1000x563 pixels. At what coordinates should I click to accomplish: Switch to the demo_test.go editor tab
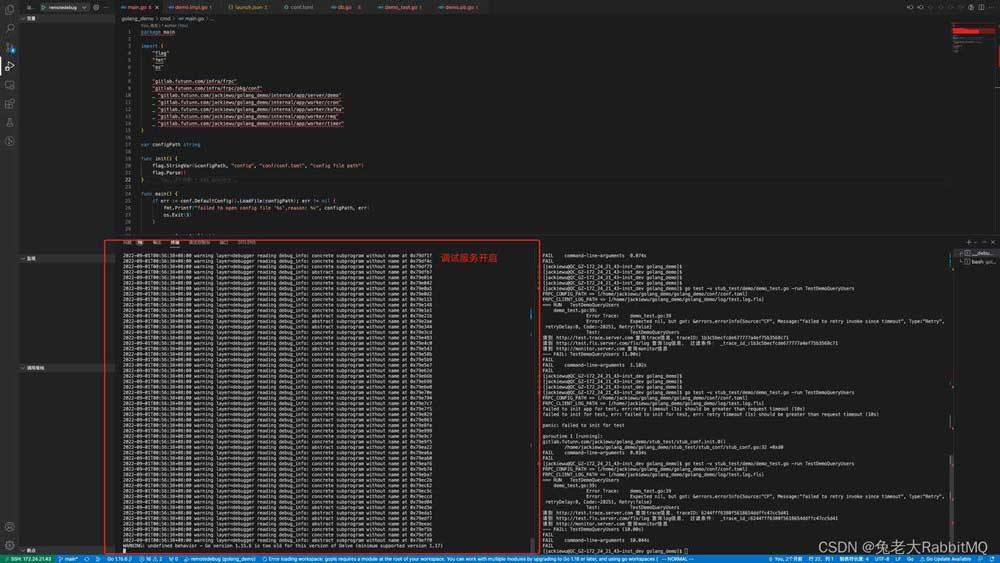(x=401, y=7)
